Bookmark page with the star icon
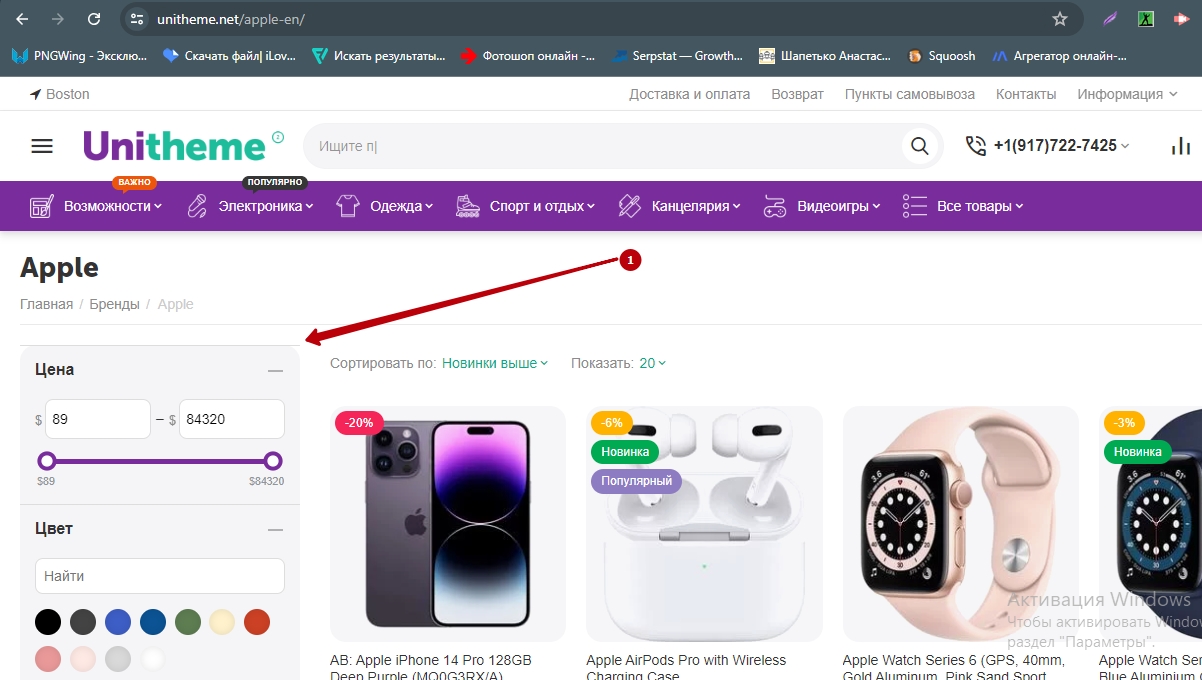The width and height of the screenshot is (1202, 680). click(x=1060, y=19)
